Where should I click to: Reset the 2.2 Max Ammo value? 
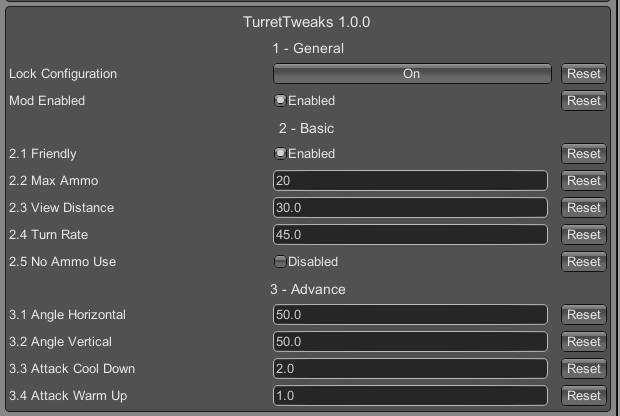click(x=584, y=181)
